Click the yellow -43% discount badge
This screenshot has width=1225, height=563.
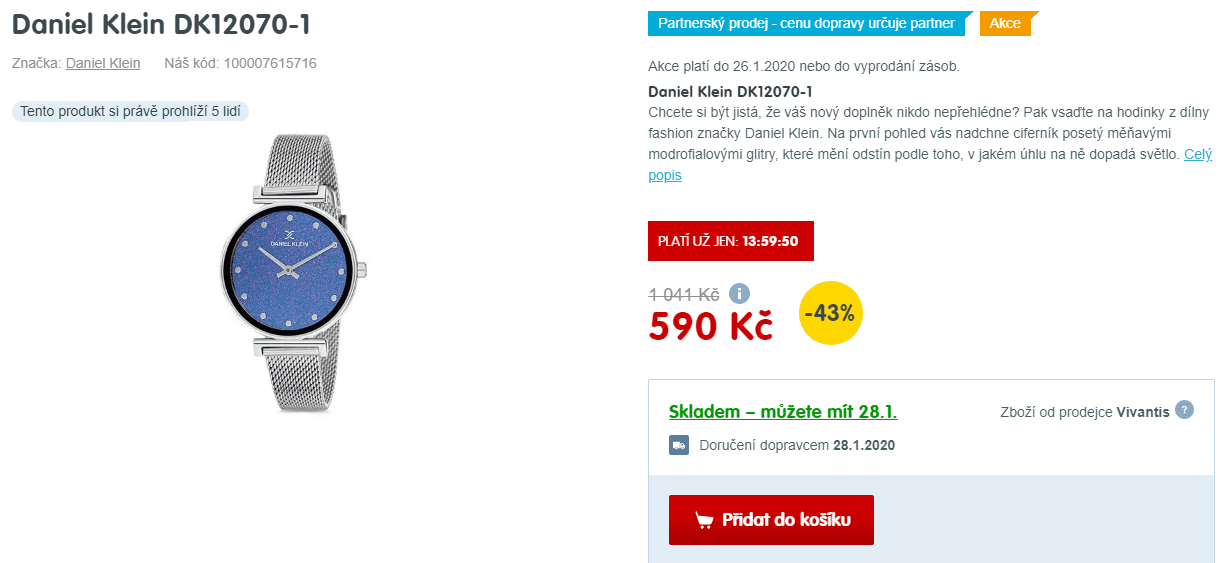click(831, 313)
